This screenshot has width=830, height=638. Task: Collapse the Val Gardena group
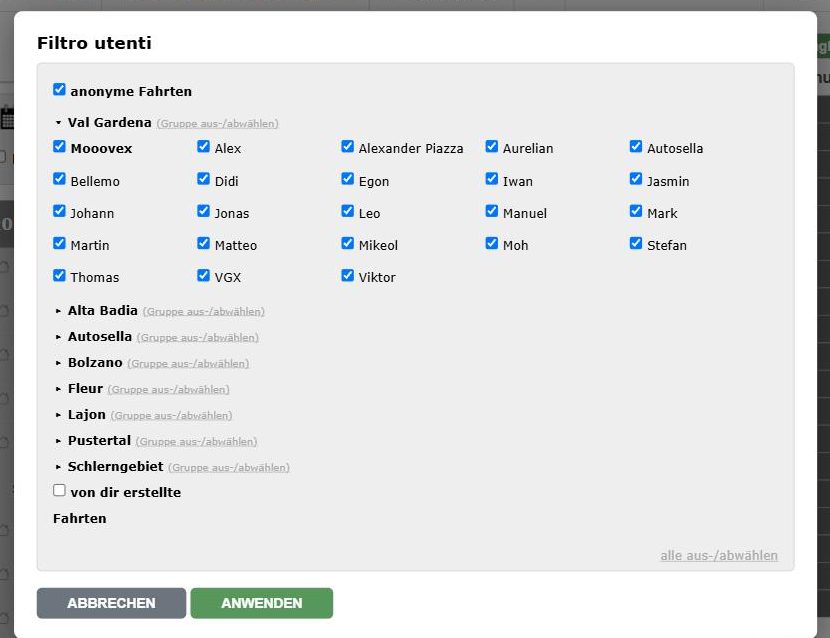58,123
